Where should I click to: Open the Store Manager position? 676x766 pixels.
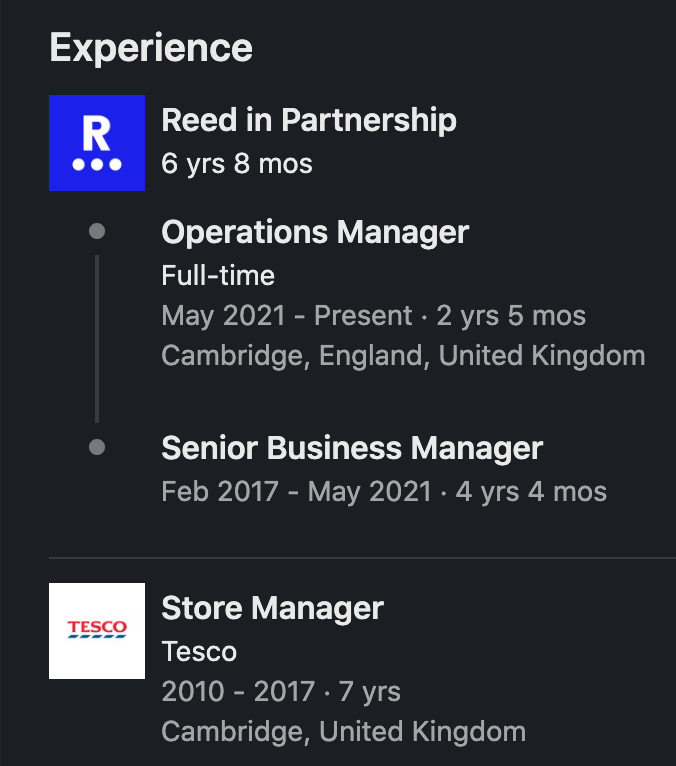point(272,609)
